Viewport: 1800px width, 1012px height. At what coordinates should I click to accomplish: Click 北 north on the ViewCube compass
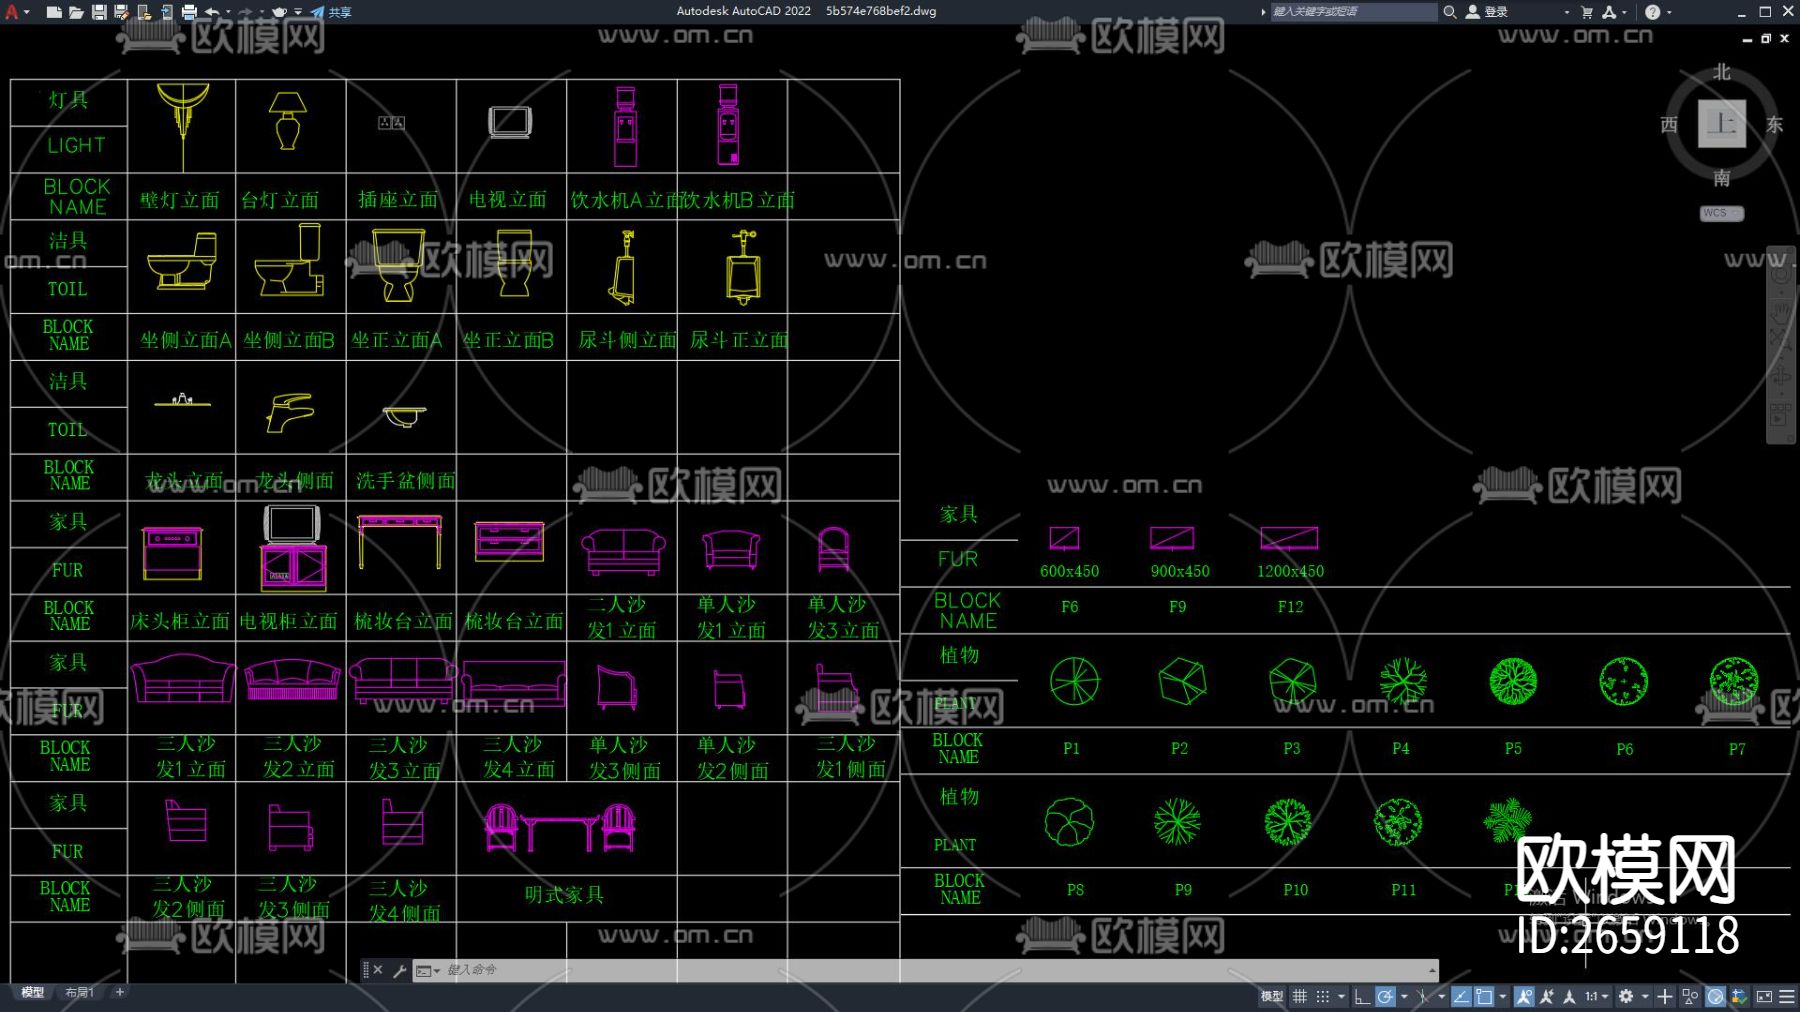[1721, 72]
